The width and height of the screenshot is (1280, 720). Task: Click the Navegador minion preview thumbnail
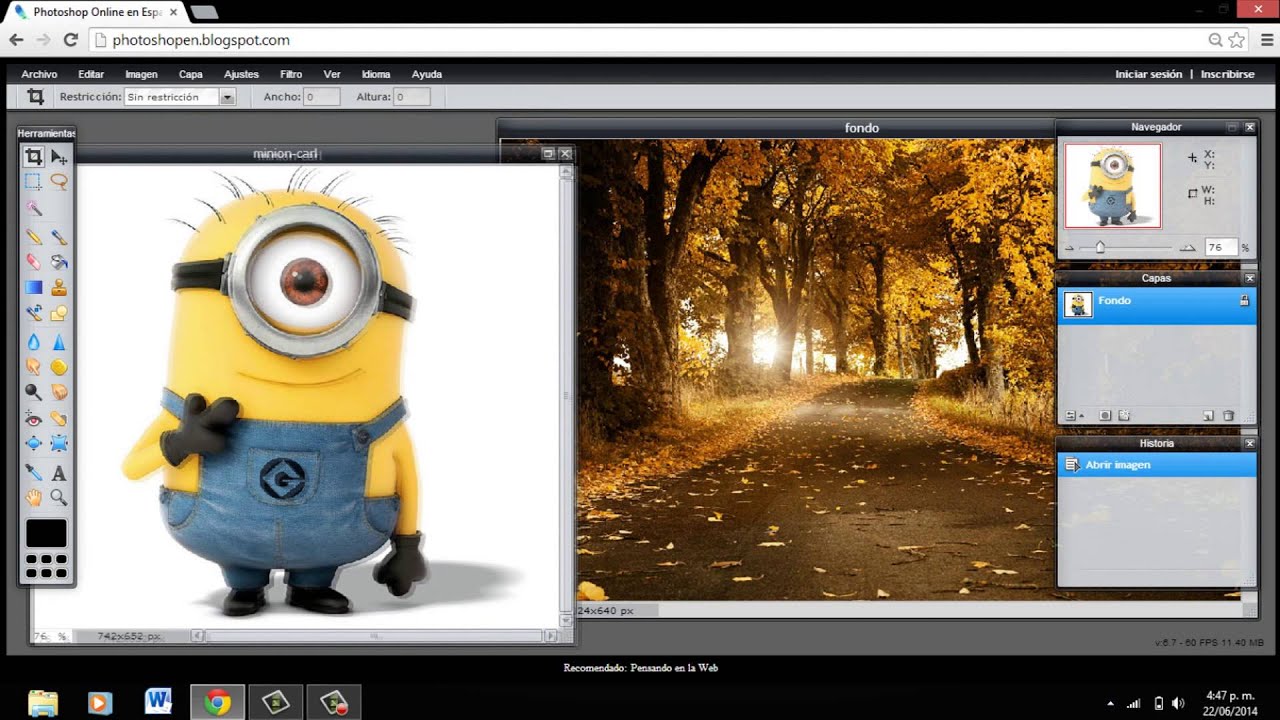click(1113, 185)
